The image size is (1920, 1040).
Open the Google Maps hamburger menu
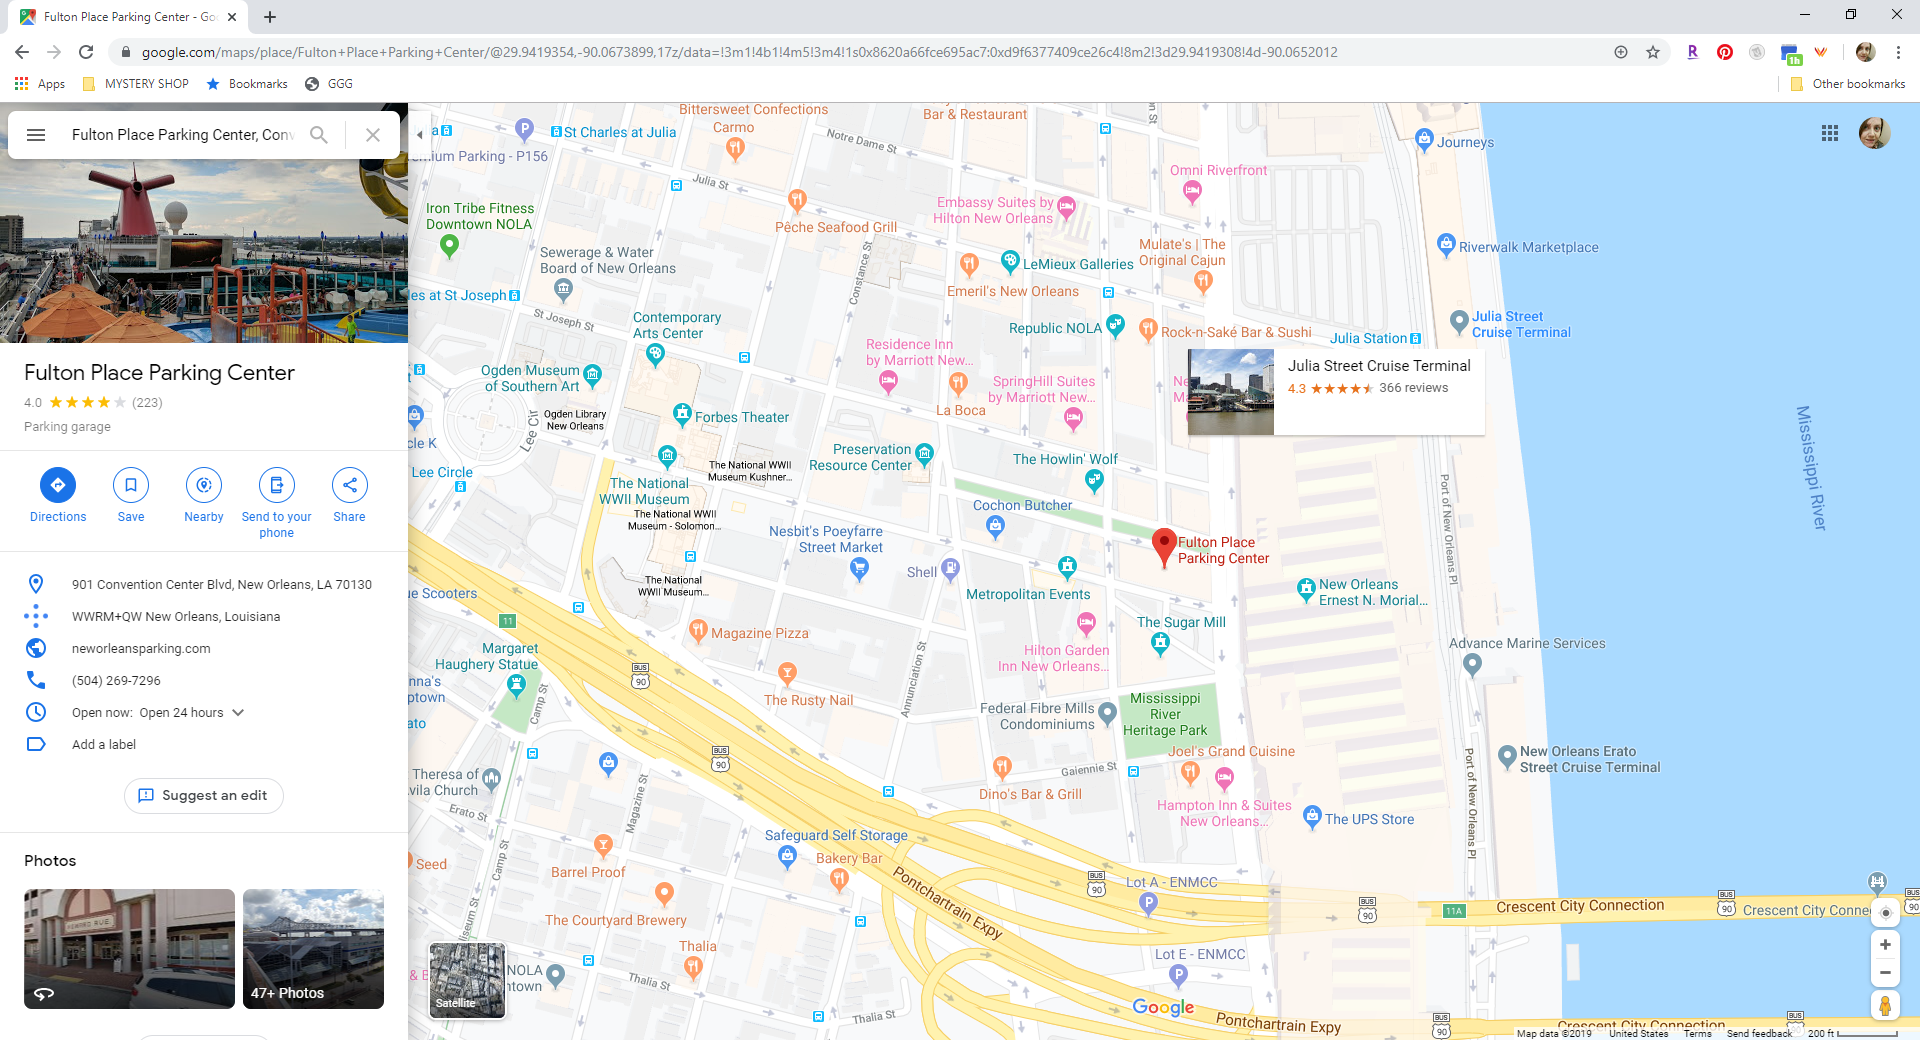tap(36, 135)
